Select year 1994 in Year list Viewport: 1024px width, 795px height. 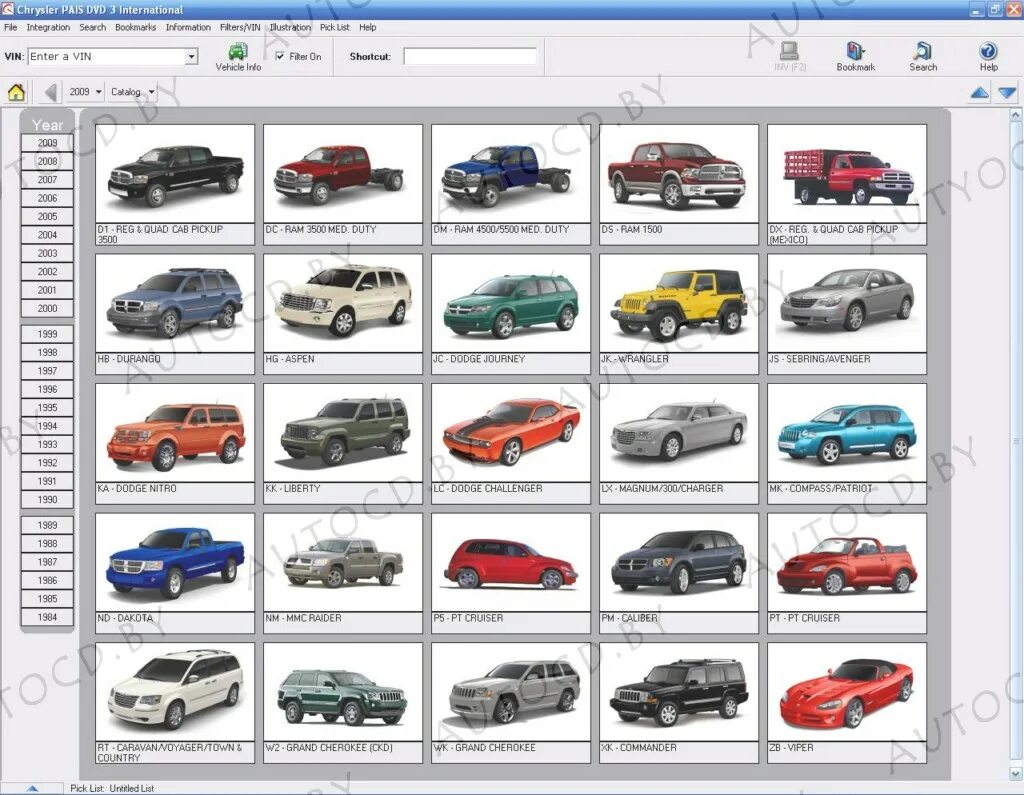[47, 426]
